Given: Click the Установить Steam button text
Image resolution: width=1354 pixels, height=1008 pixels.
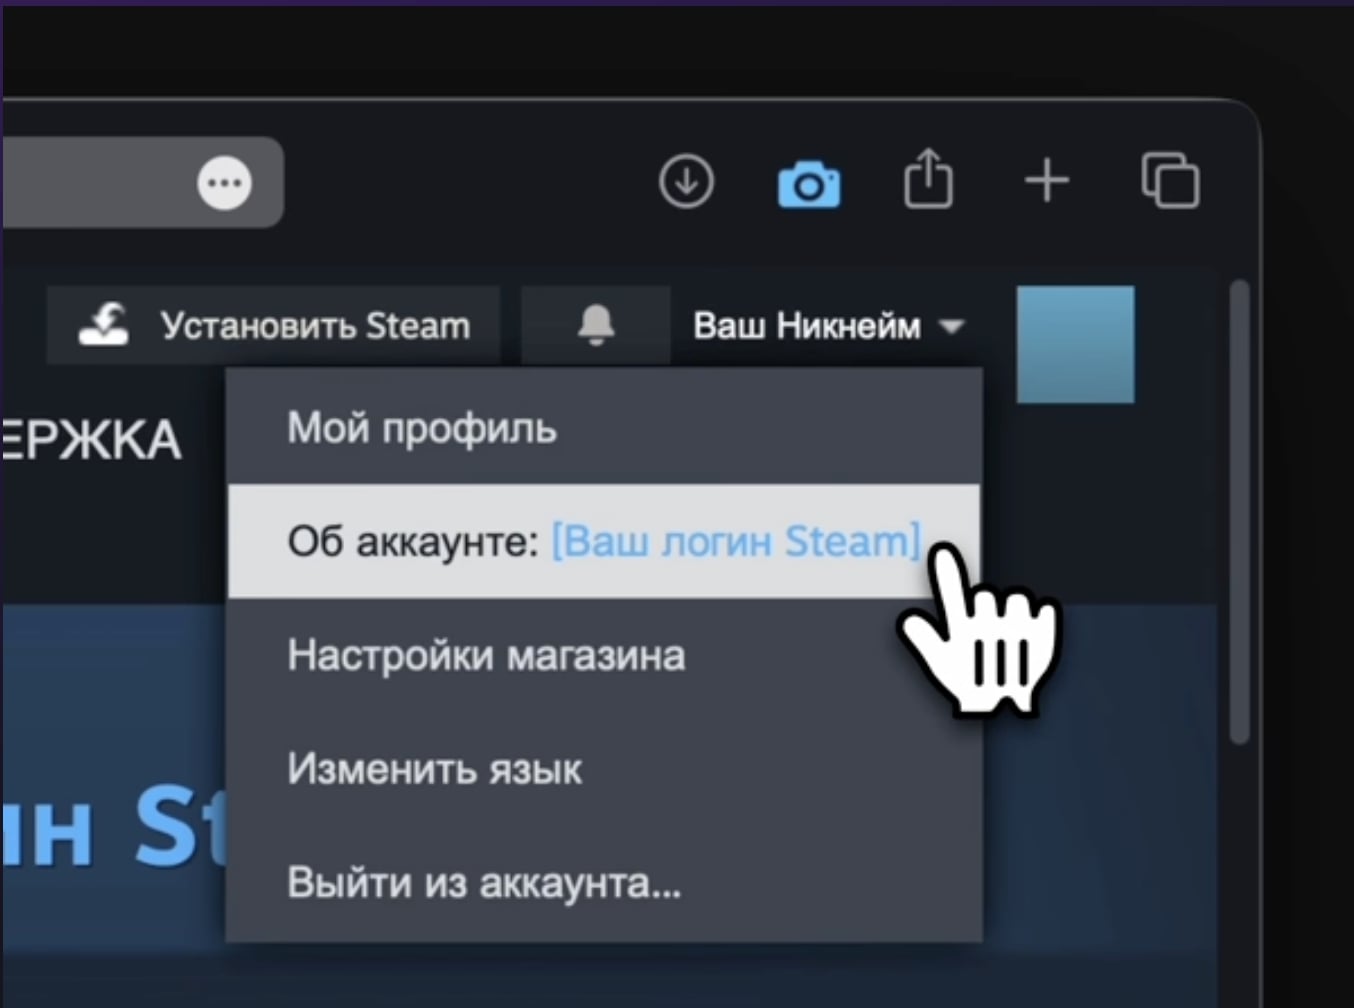Looking at the screenshot, I should [x=315, y=326].
